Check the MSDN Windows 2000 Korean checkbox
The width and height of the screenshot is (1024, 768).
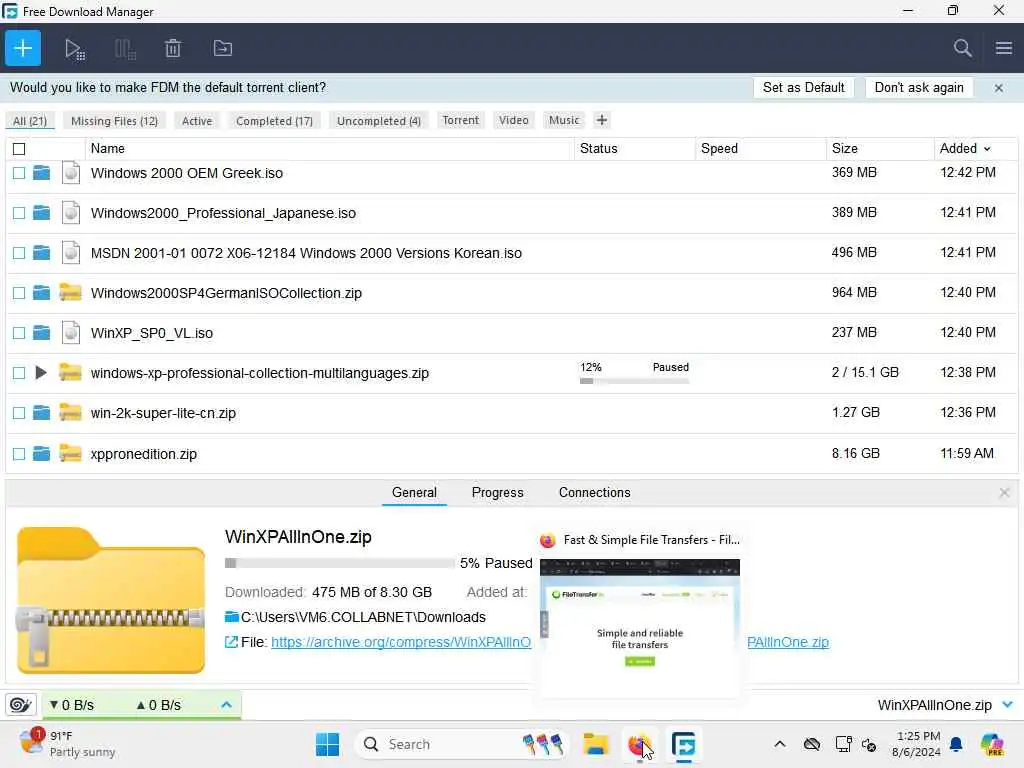[19, 253]
